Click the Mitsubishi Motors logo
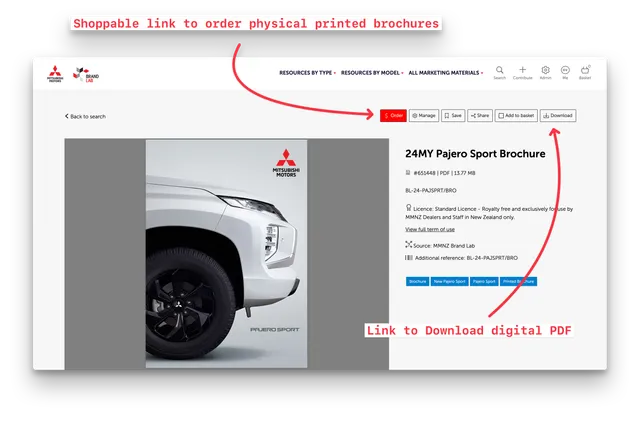The width and height of the screenshot is (640, 427). [x=55, y=73]
